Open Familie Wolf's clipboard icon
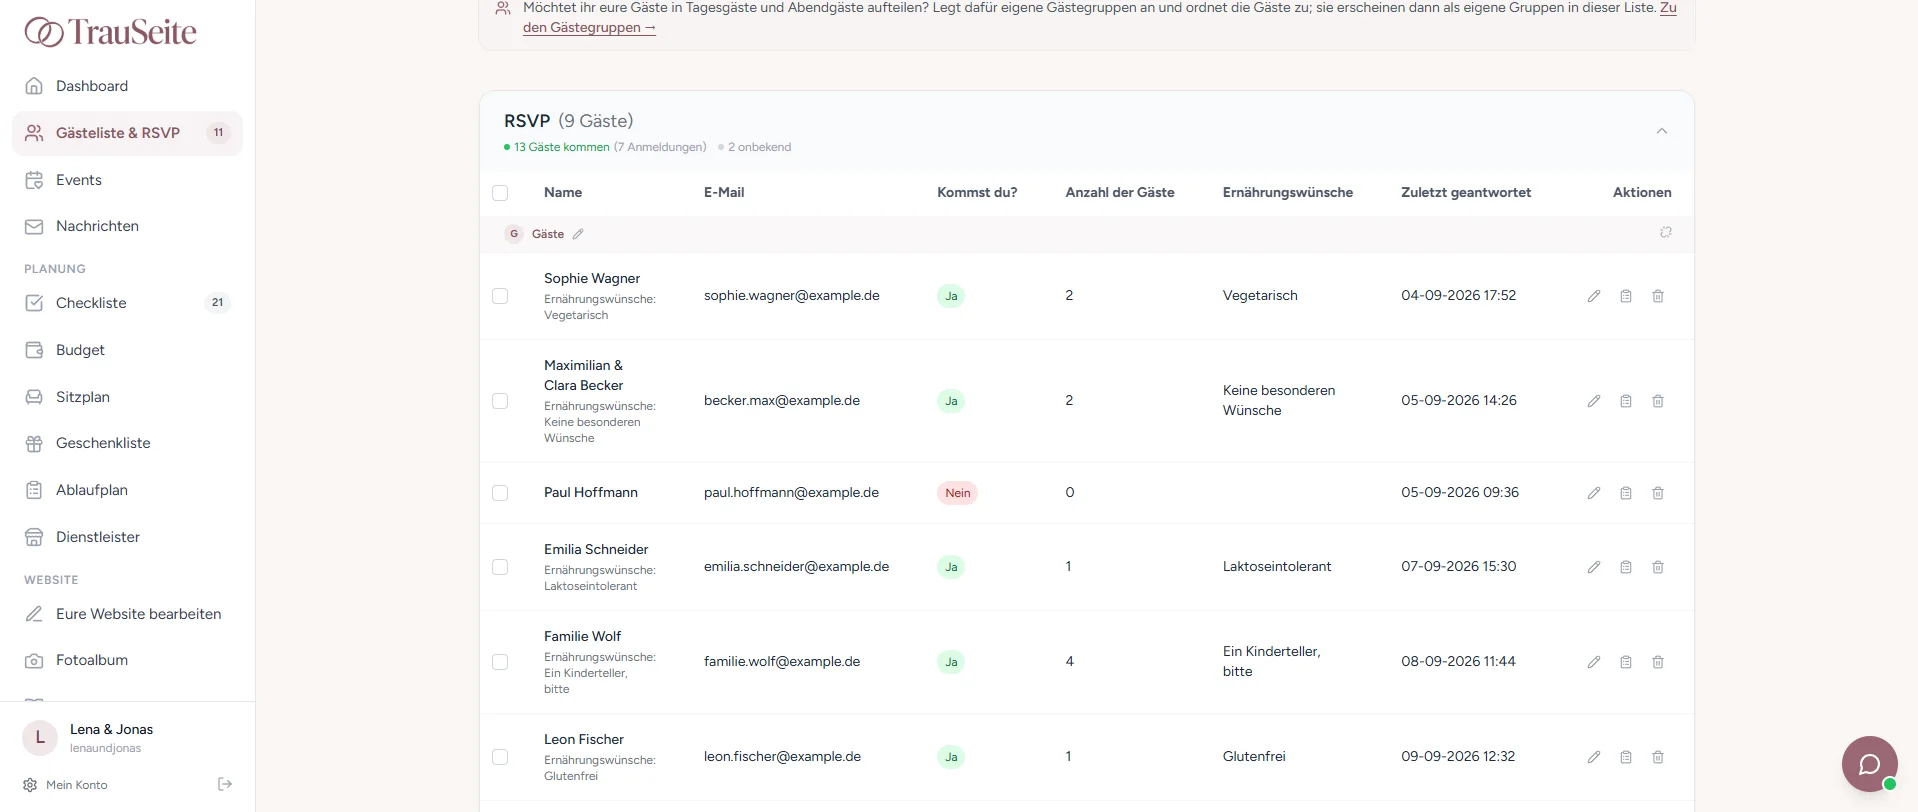Viewport: 1918px width, 812px height. [x=1626, y=662]
